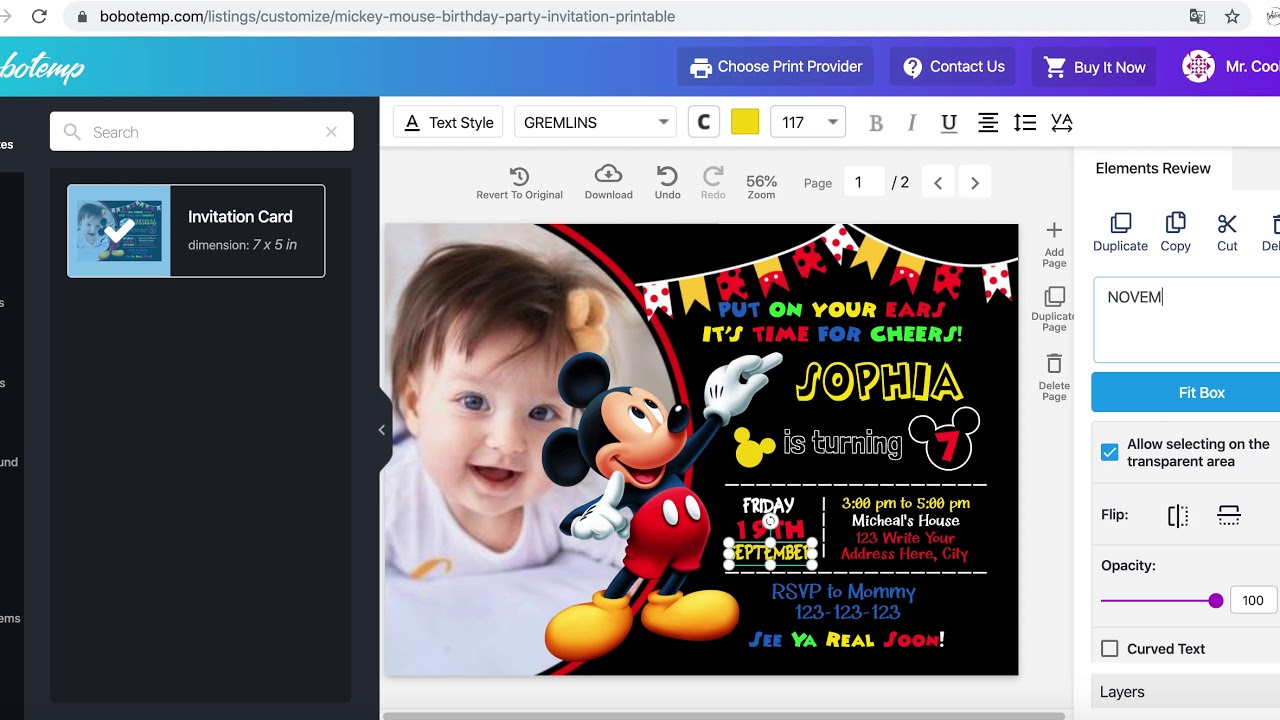This screenshot has width=1280, height=720.
Task: Collapse the left sidebar panel arrow
Action: [381, 430]
